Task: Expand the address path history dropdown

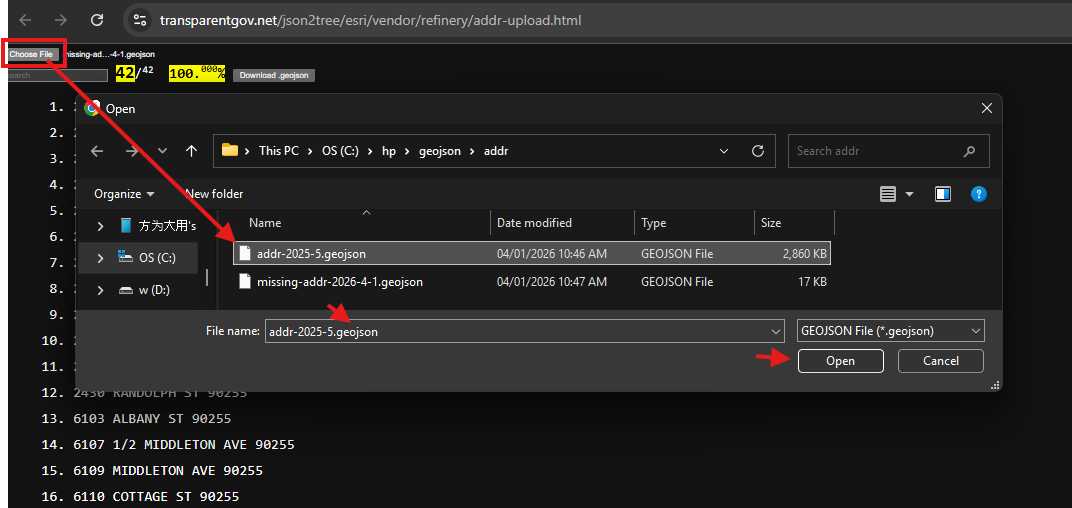Action: point(725,151)
